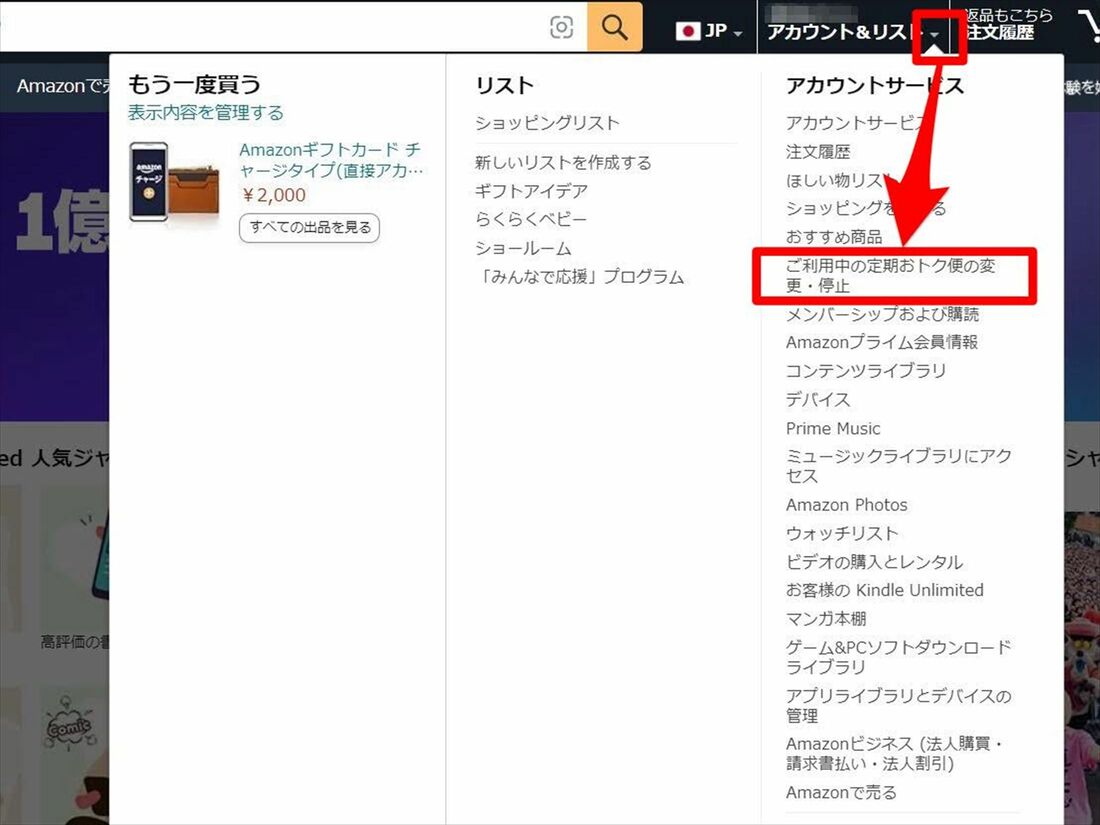The image size is (1100, 825).
Task: Open ウォッチリスト menu entry
Action: click(842, 533)
